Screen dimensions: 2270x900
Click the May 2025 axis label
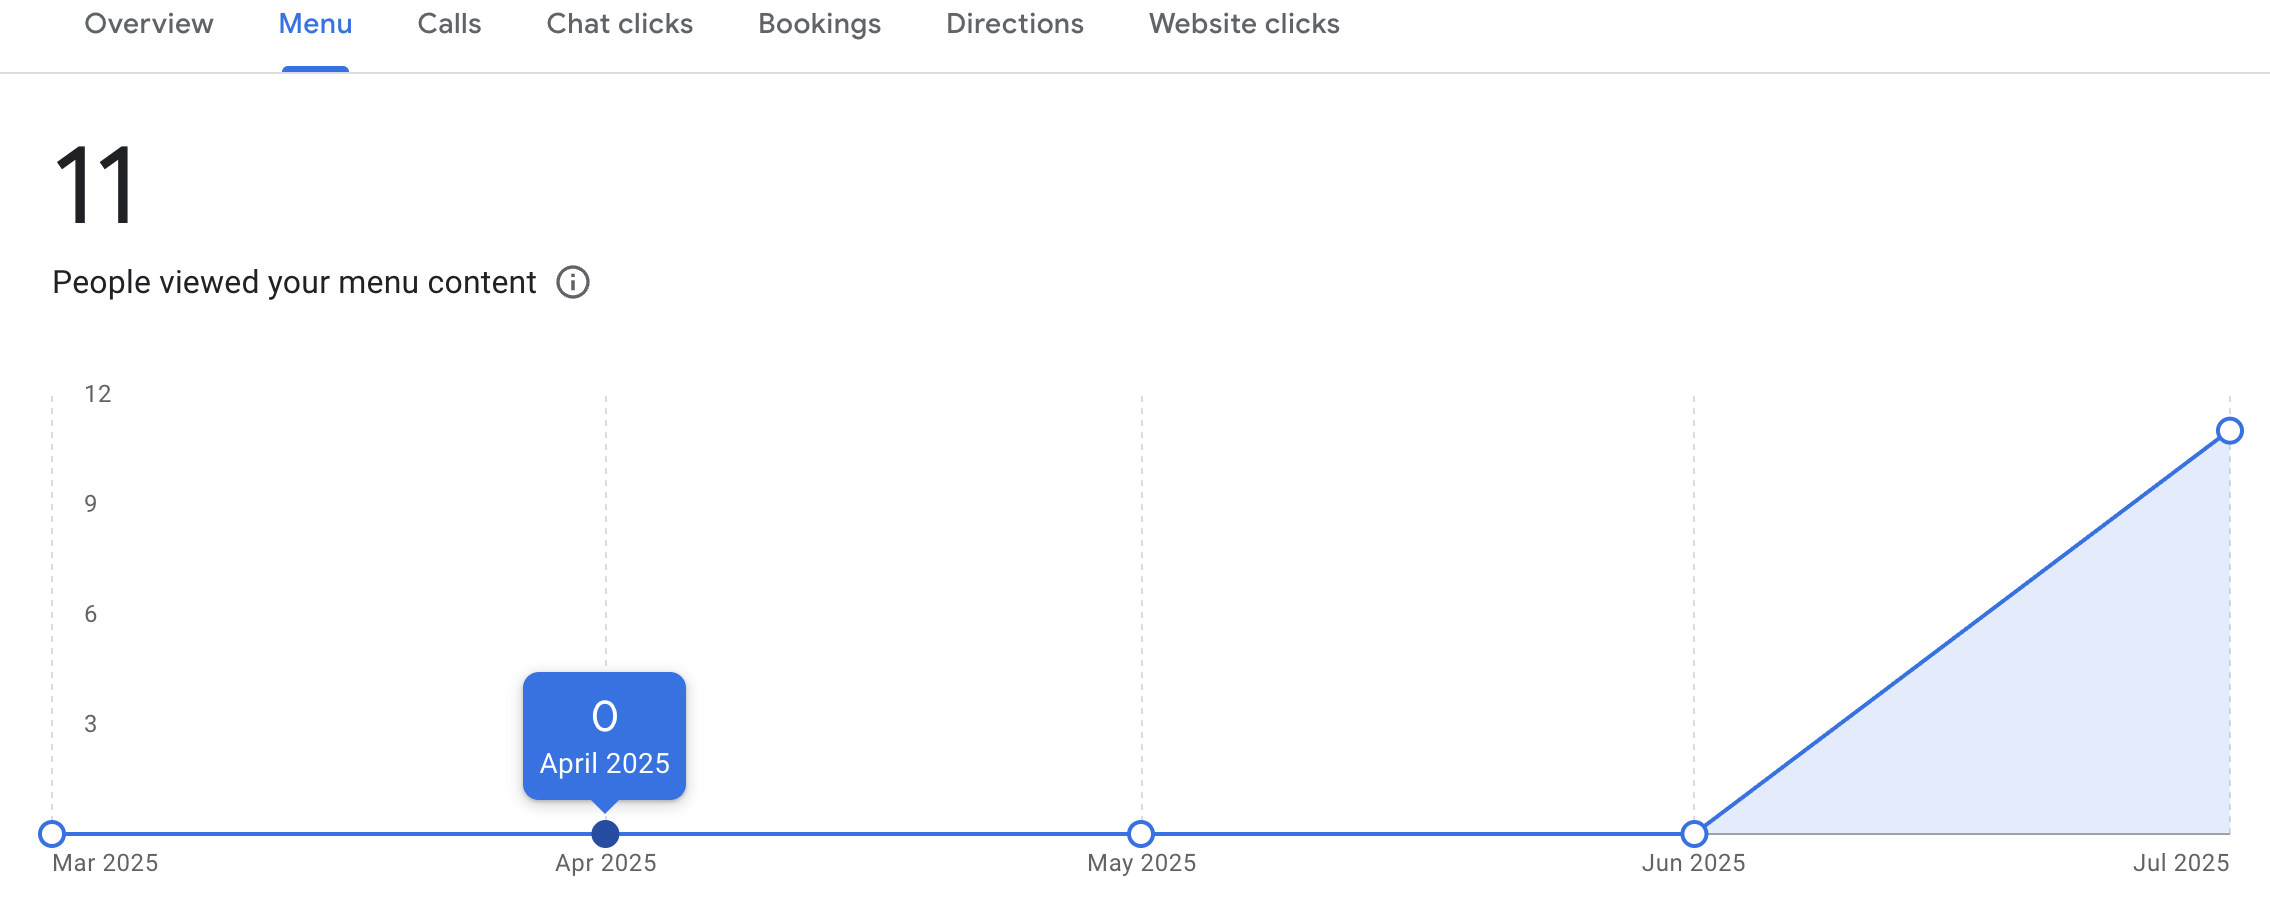pyautogui.click(x=1141, y=863)
